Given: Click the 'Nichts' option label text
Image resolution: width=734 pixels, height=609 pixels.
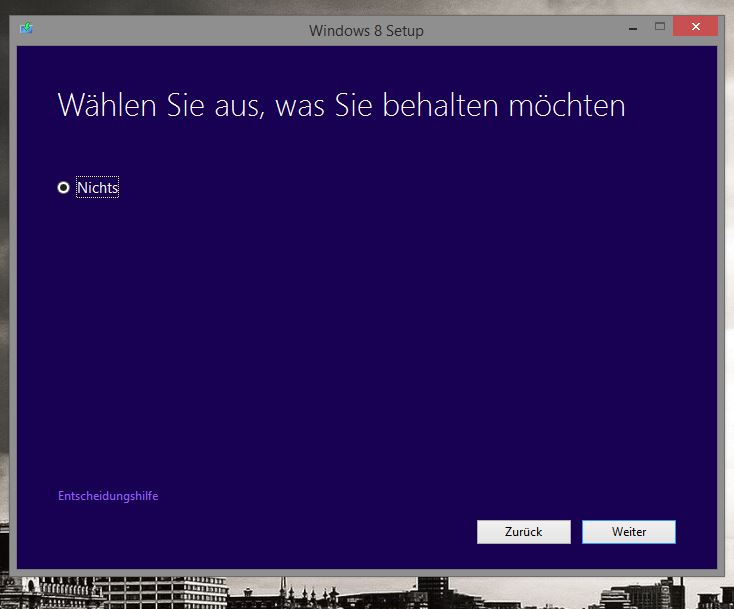Looking at the screenshot, I should click(x=97, y=187).
